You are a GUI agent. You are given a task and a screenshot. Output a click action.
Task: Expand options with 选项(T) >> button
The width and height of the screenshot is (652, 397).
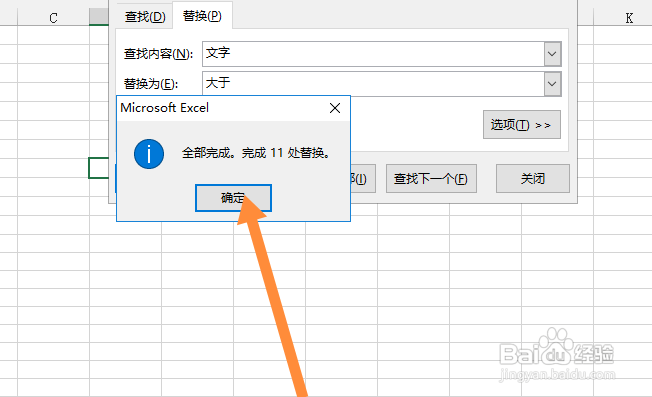[x=521, y=124]
